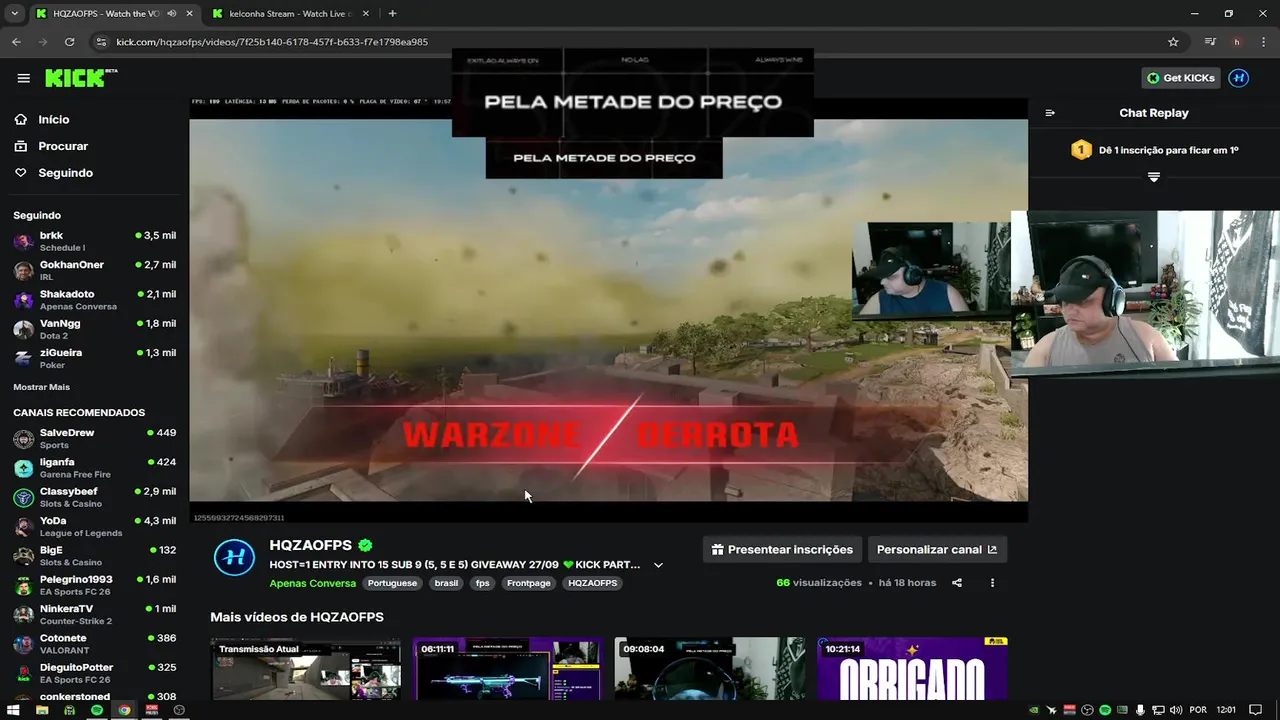The image size is (1280, 720).
Task: Click Get KICKs button
Action: 1181,78
